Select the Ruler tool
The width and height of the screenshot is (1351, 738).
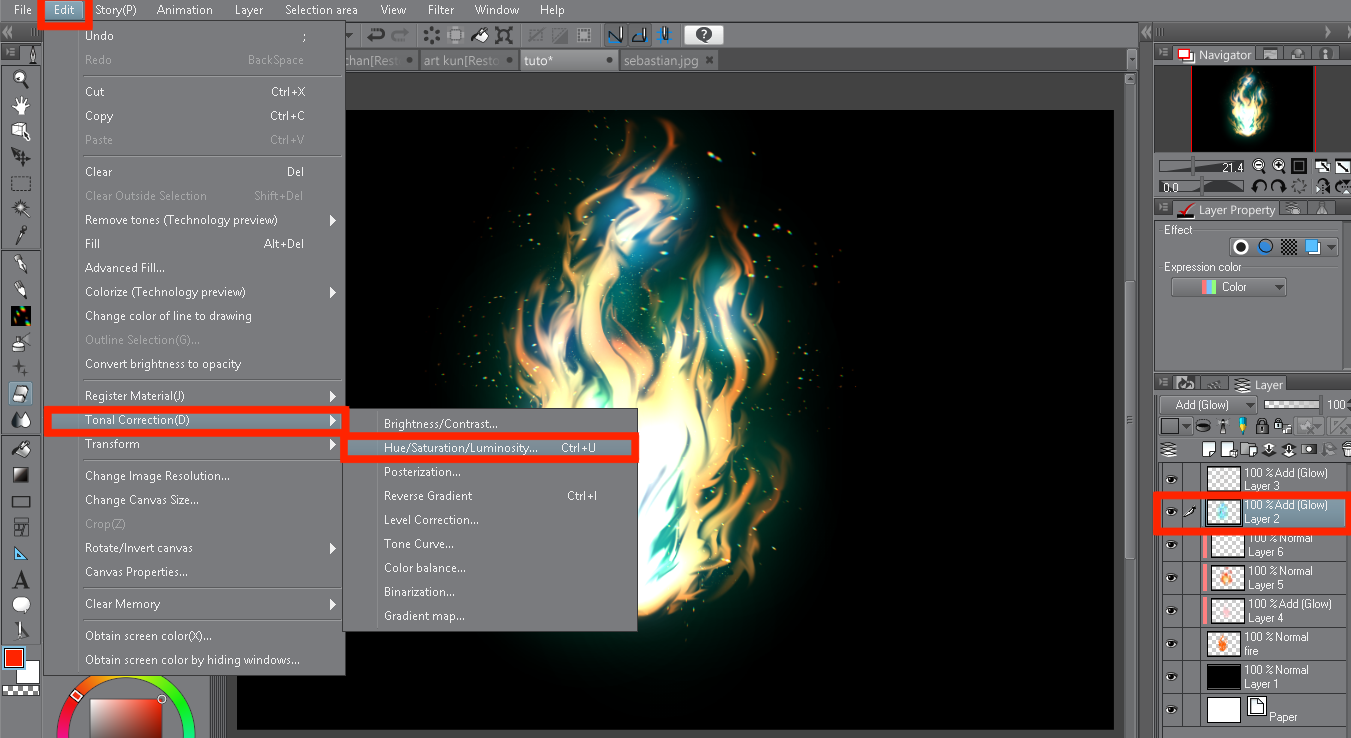pyautogui.click(x=20, y=553)
